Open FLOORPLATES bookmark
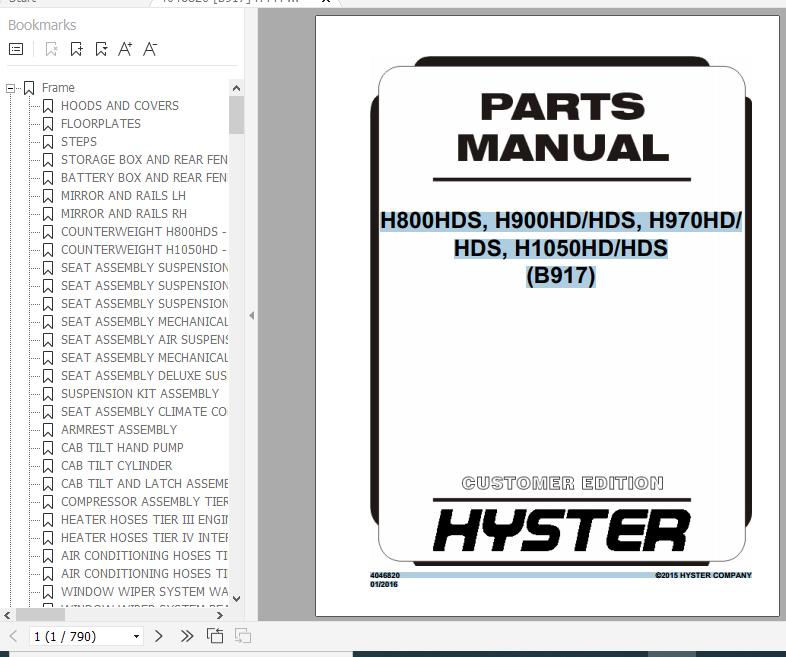 coord(101,124)
